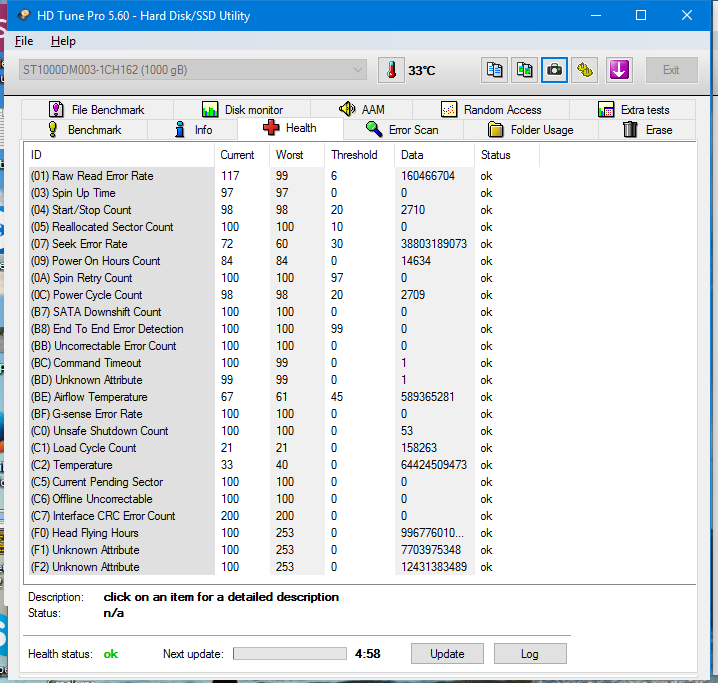Switch to the Disk monitor tab
The height and width of the screenshot is (683, 718).
[242, 110]
